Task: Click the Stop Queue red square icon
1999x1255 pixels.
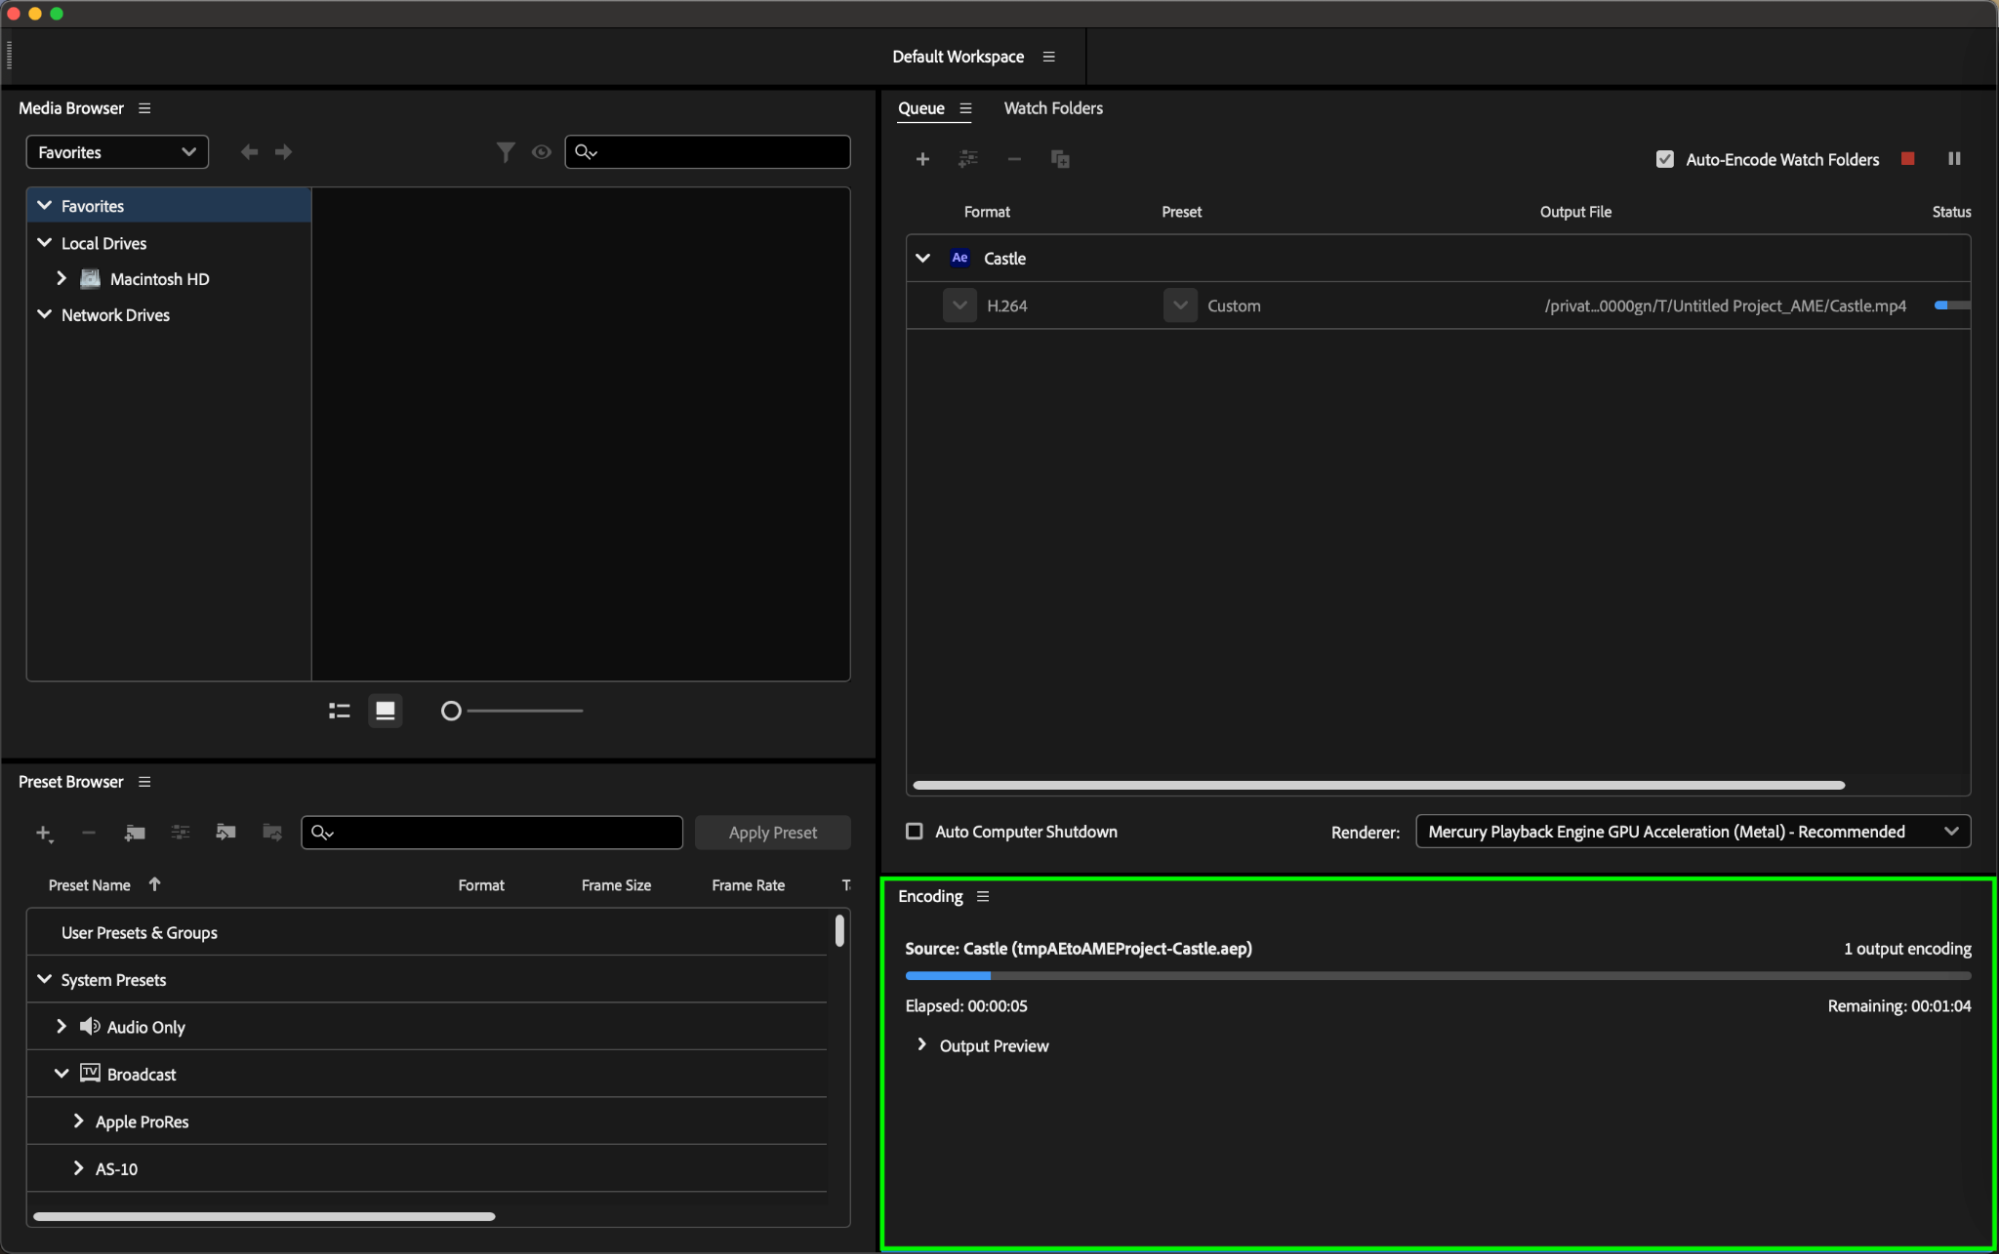Action: coord(1908,159)
